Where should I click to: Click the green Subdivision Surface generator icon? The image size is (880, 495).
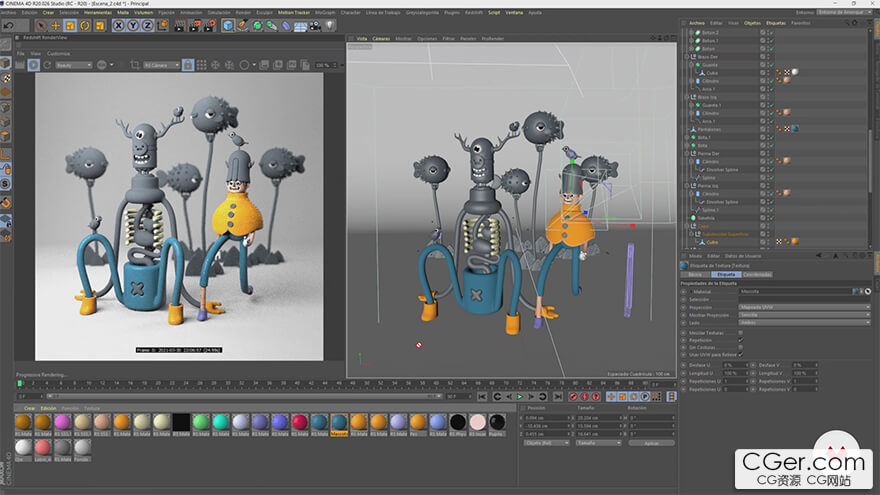[x=257, y=26]
